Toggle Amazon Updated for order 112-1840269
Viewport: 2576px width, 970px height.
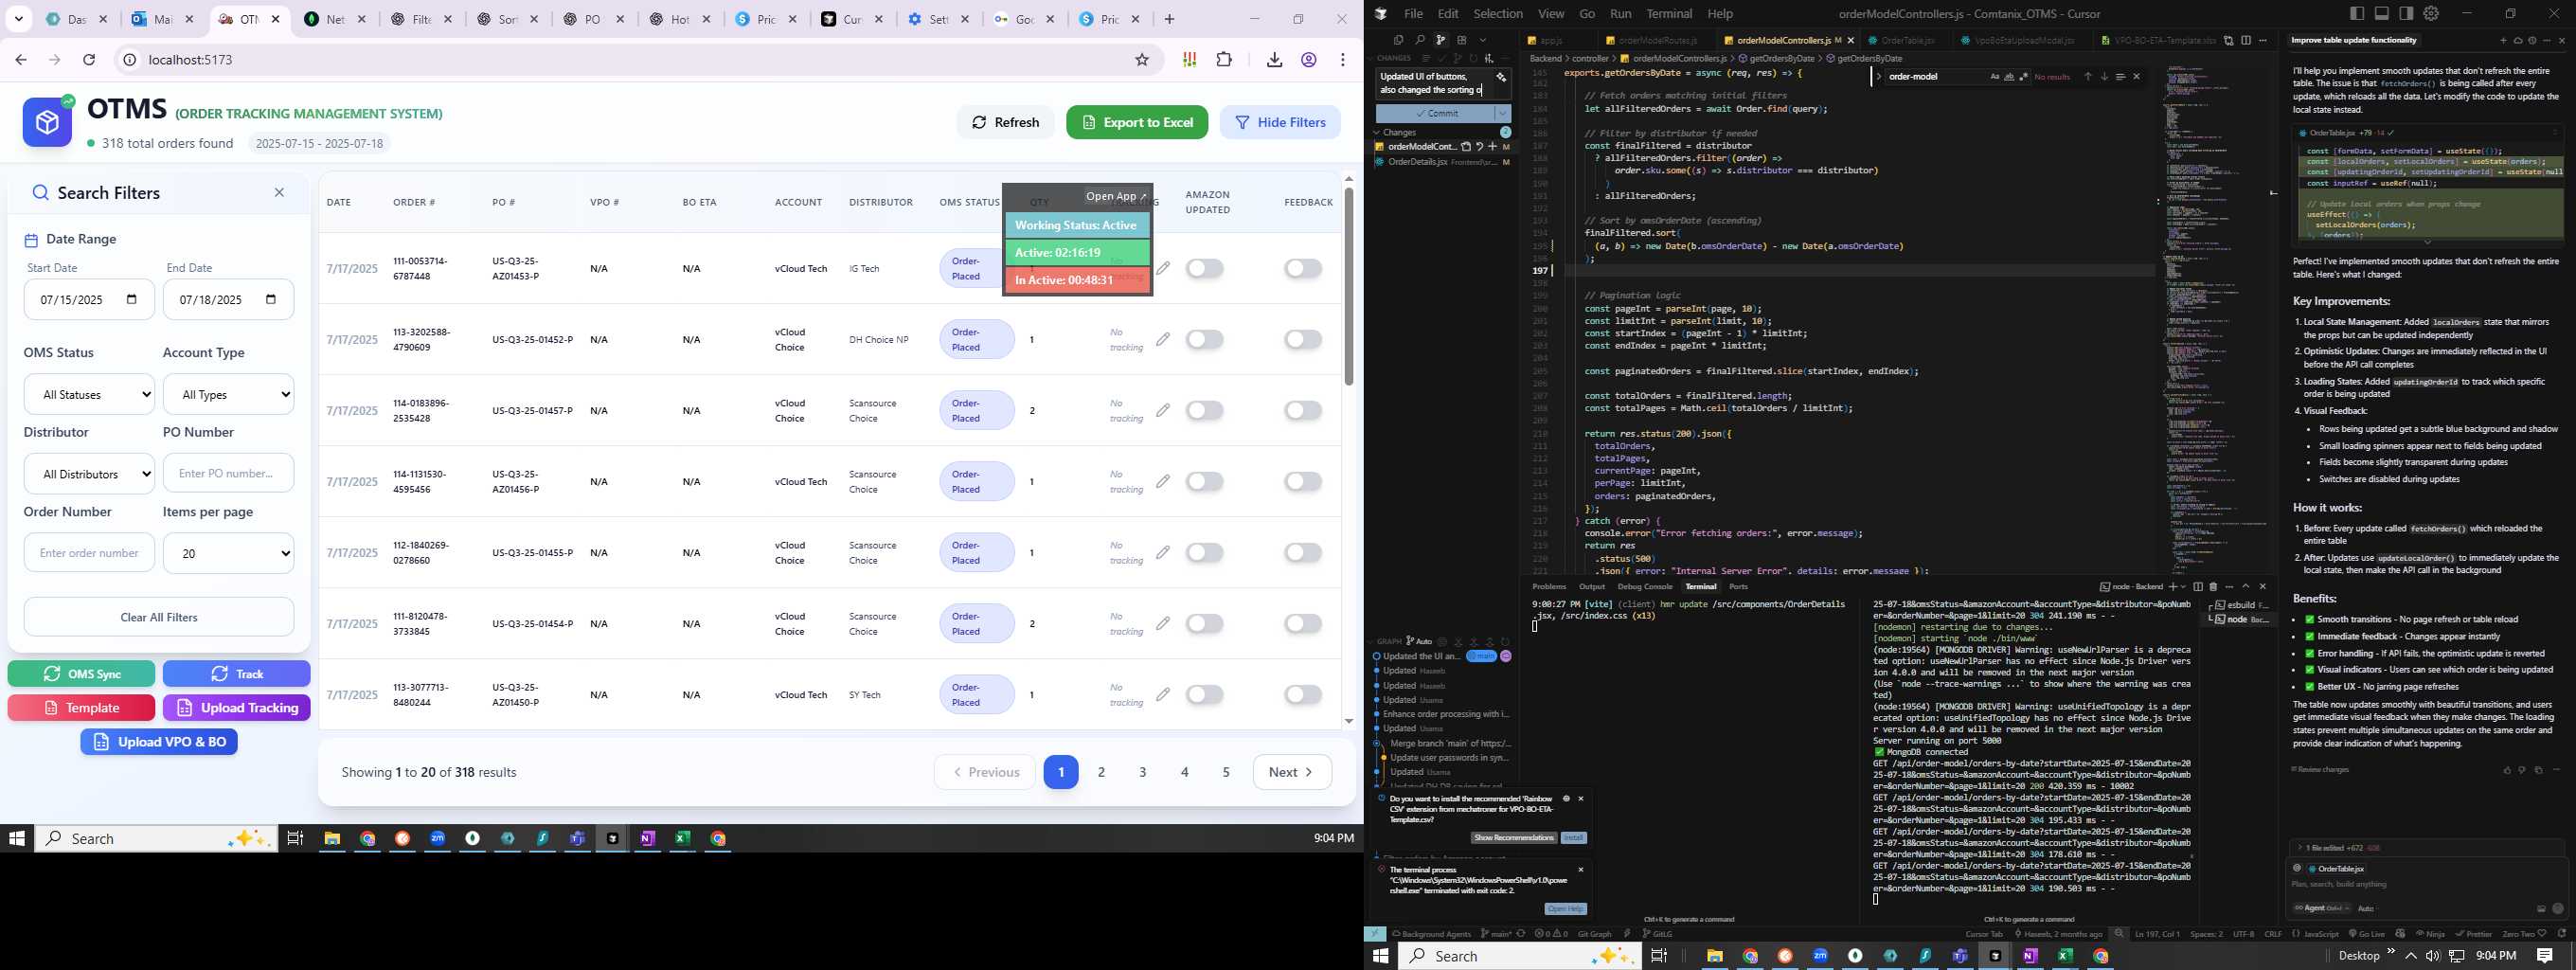(1205, 552)
